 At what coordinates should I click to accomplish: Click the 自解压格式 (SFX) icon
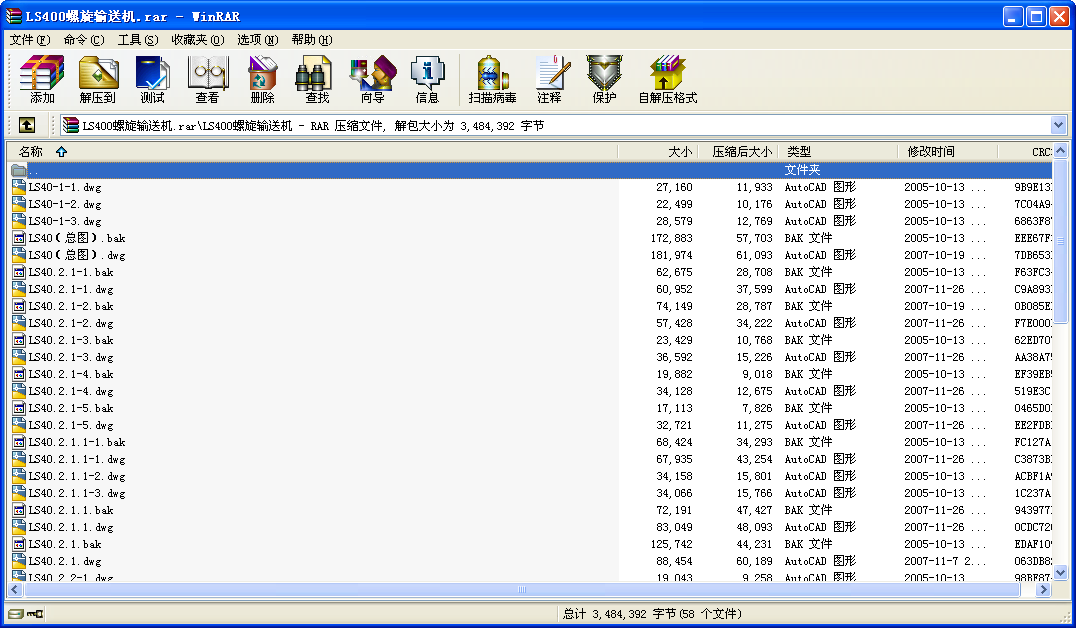[x=667, y=80]
